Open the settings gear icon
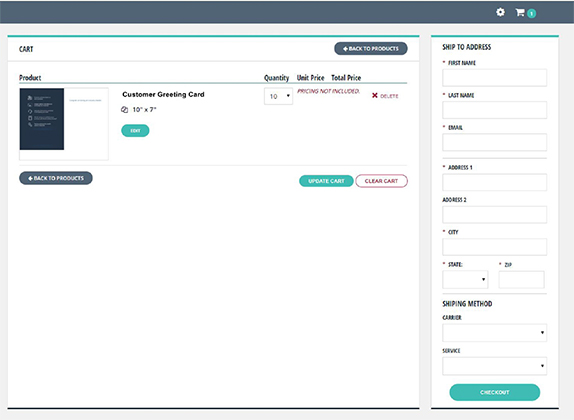The width and height of the screenshot is (574, 420). coord(500,12)
